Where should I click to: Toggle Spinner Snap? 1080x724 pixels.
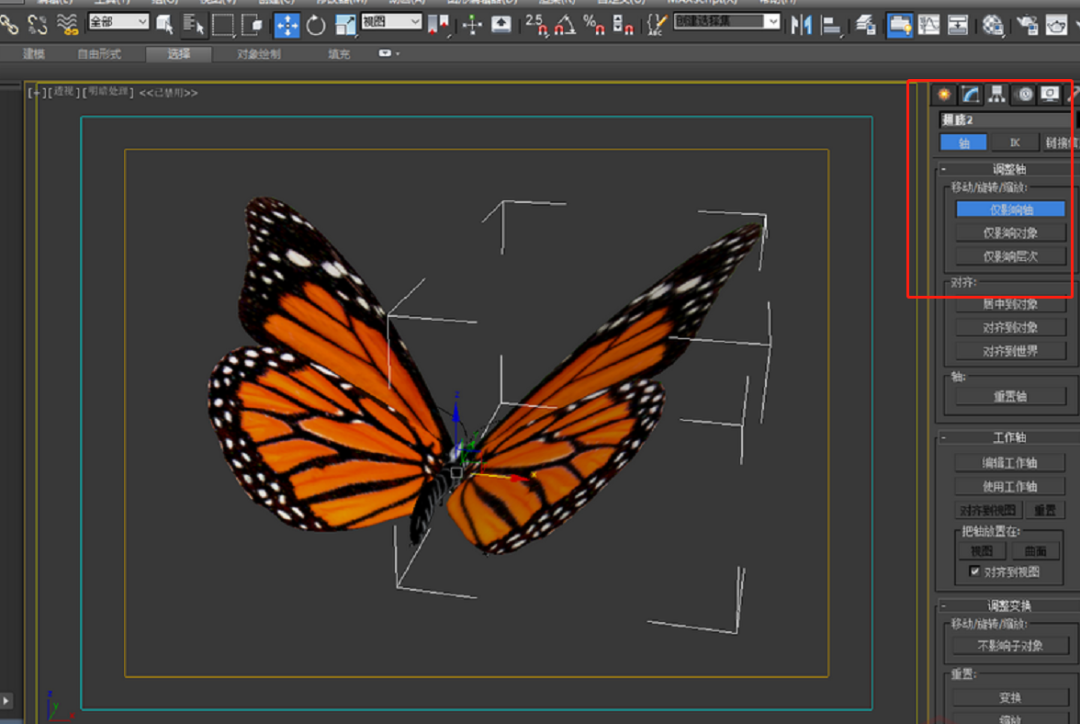623,25
